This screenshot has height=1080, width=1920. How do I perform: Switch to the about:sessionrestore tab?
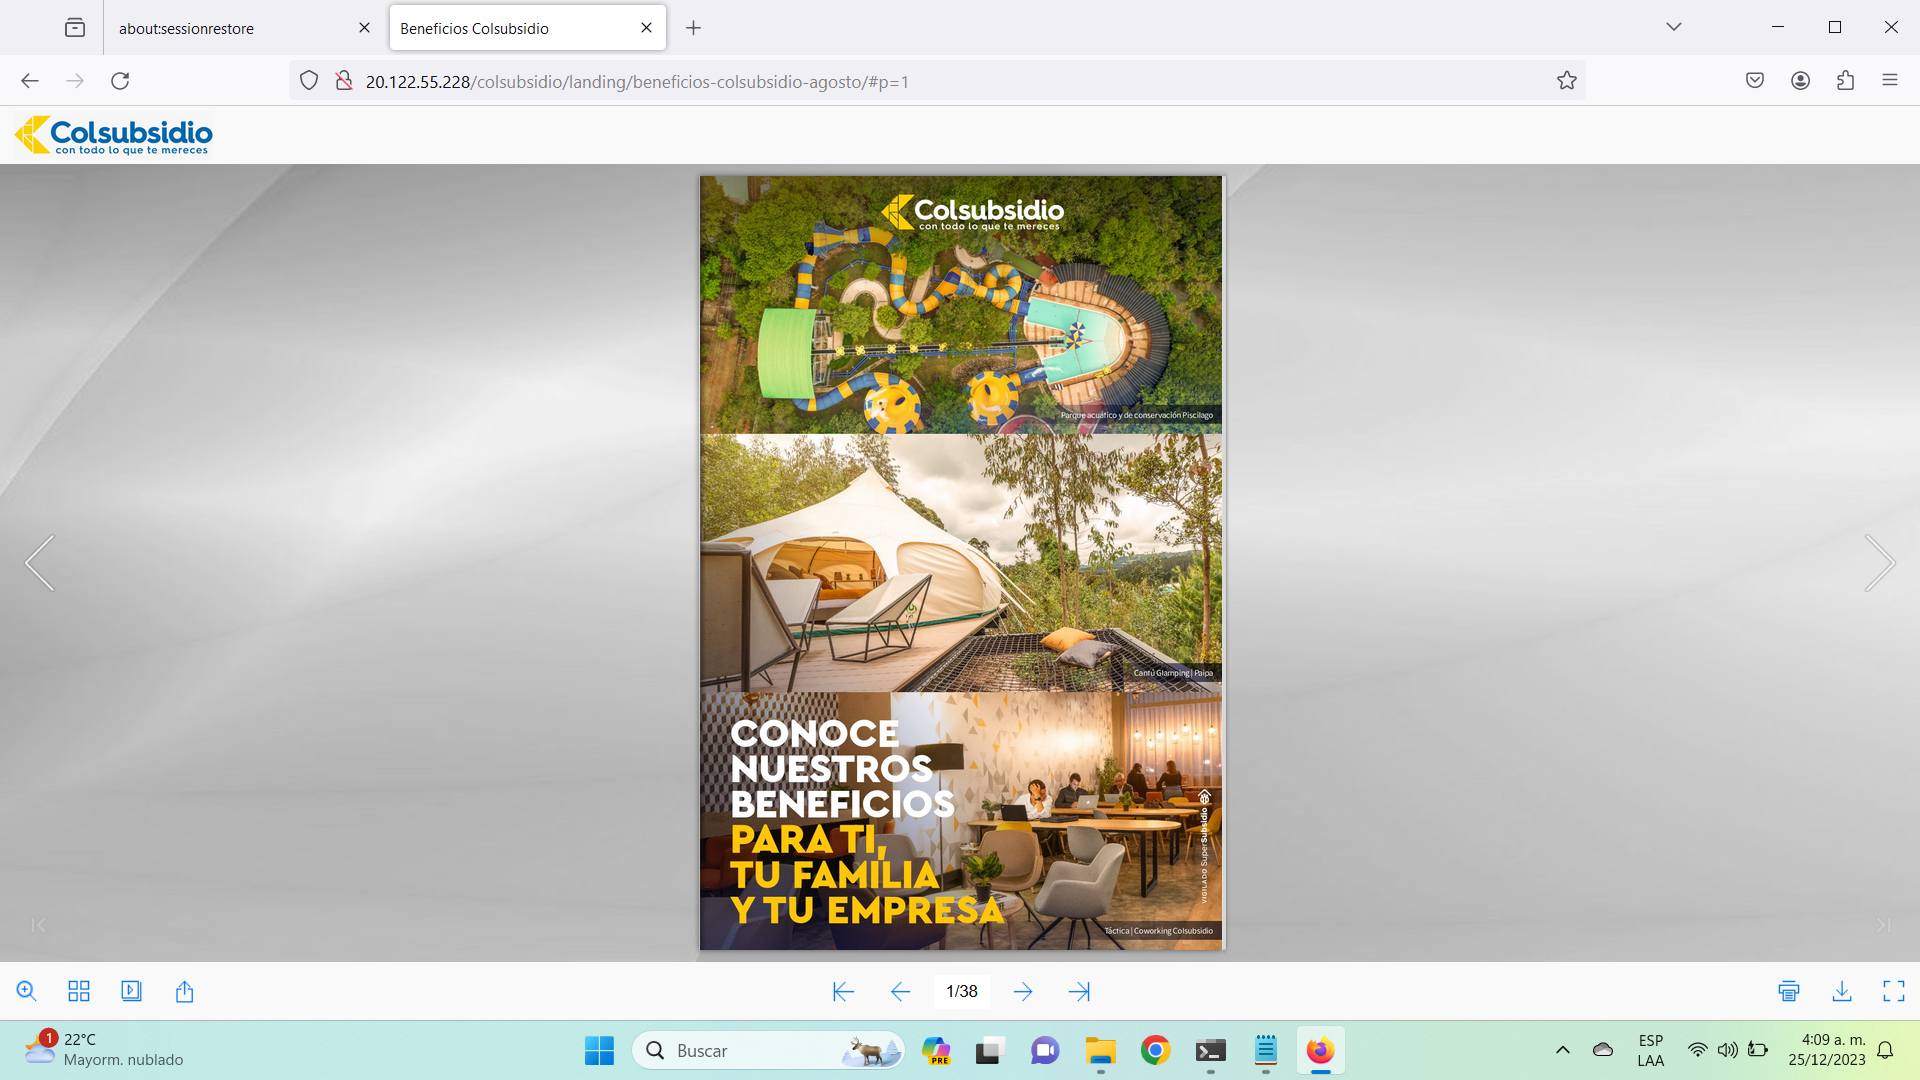[187, 28]
